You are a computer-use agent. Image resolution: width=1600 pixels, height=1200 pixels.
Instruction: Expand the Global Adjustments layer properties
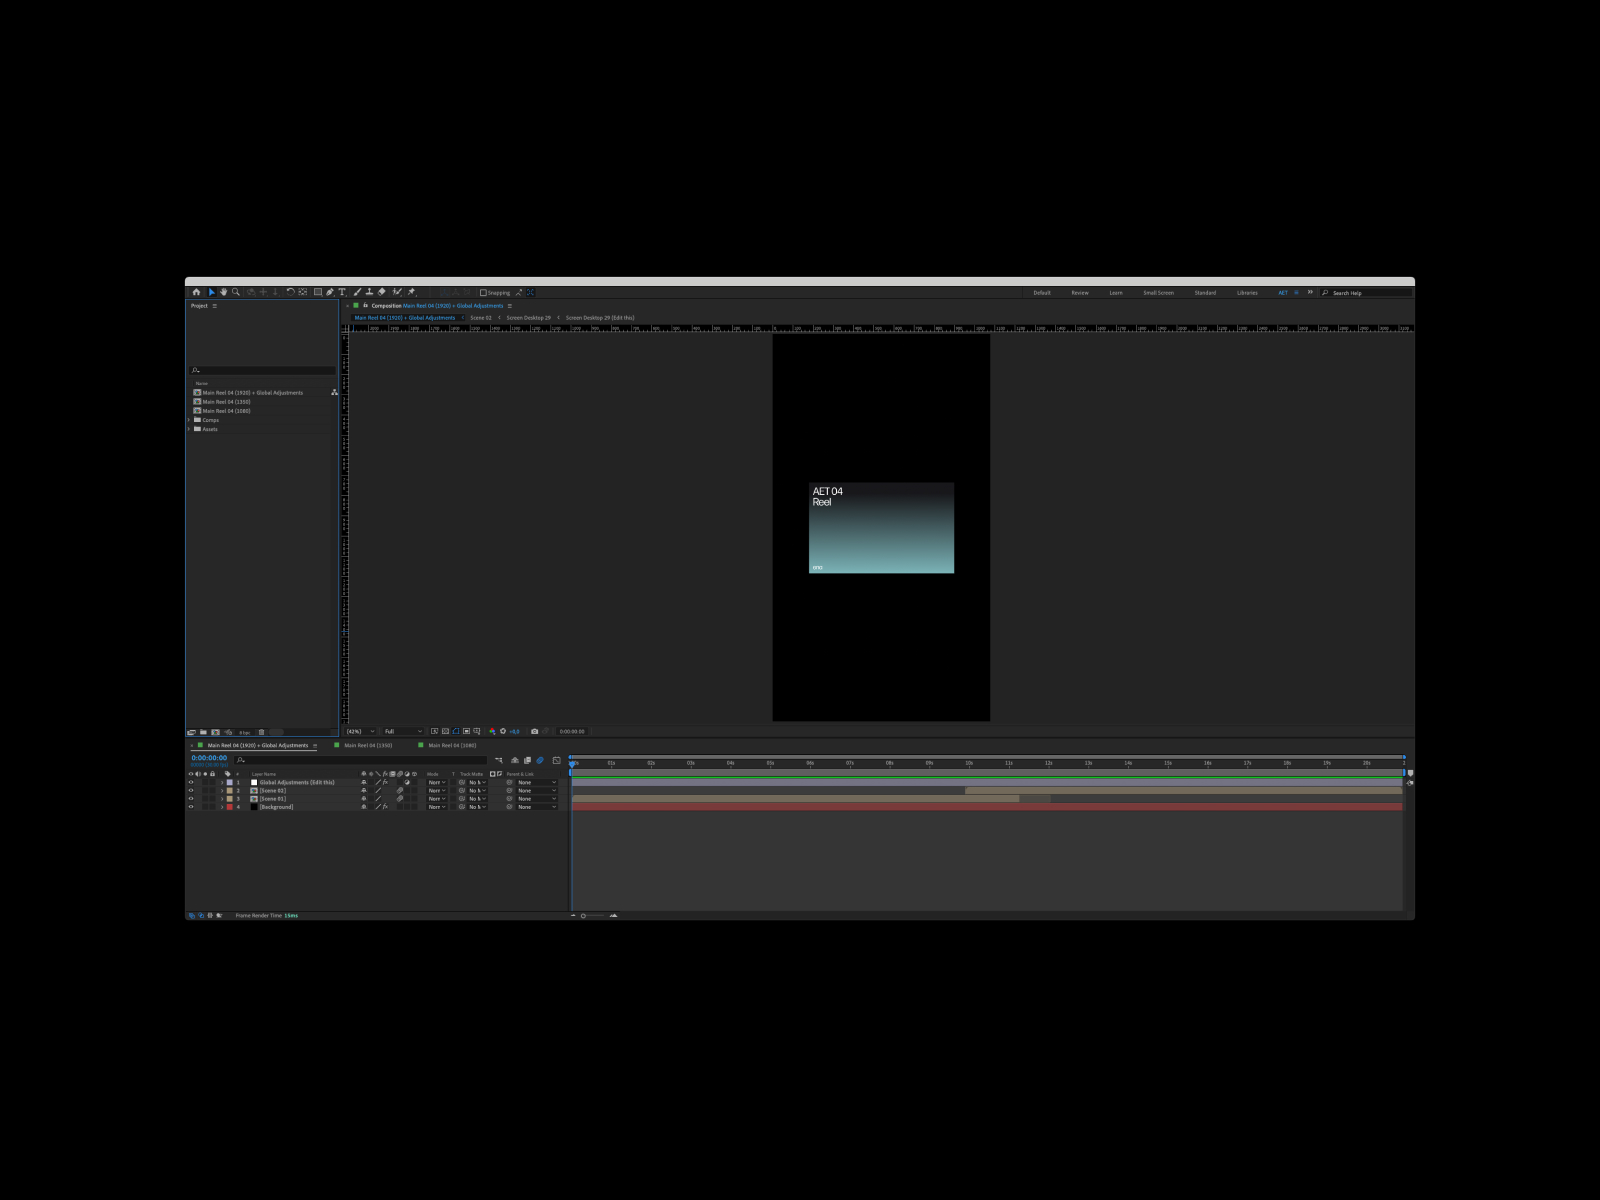[x=222, y=782]
